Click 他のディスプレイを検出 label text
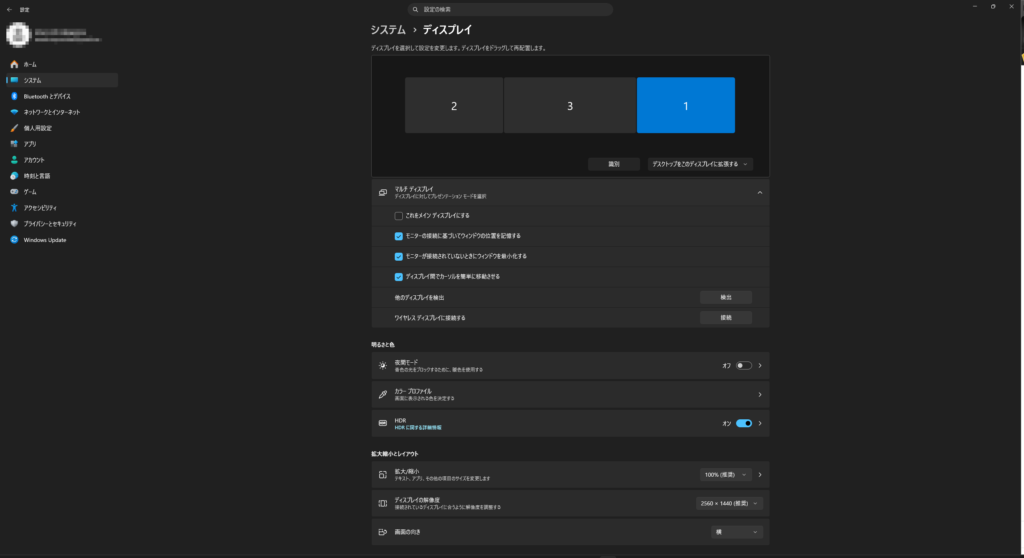The width and height of the screenshot is (1024, 558). click(x=419, y=297)
